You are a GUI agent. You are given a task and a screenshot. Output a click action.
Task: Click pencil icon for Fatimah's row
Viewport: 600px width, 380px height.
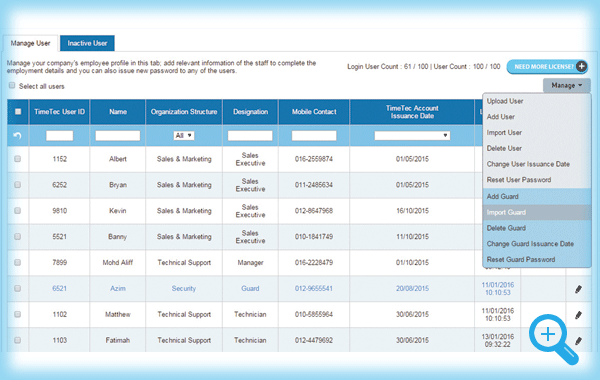[x=578, y=341]
